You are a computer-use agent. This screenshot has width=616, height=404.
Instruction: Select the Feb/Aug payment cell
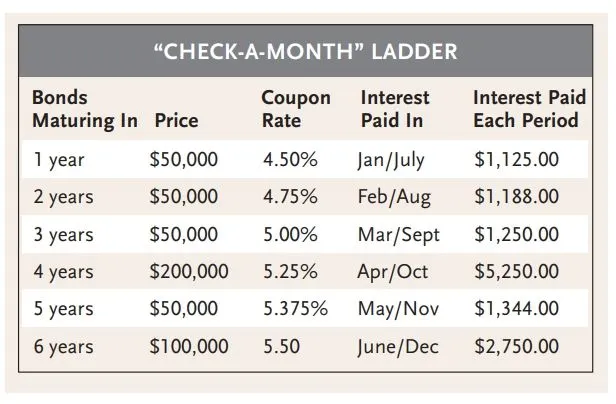(395, 196)
